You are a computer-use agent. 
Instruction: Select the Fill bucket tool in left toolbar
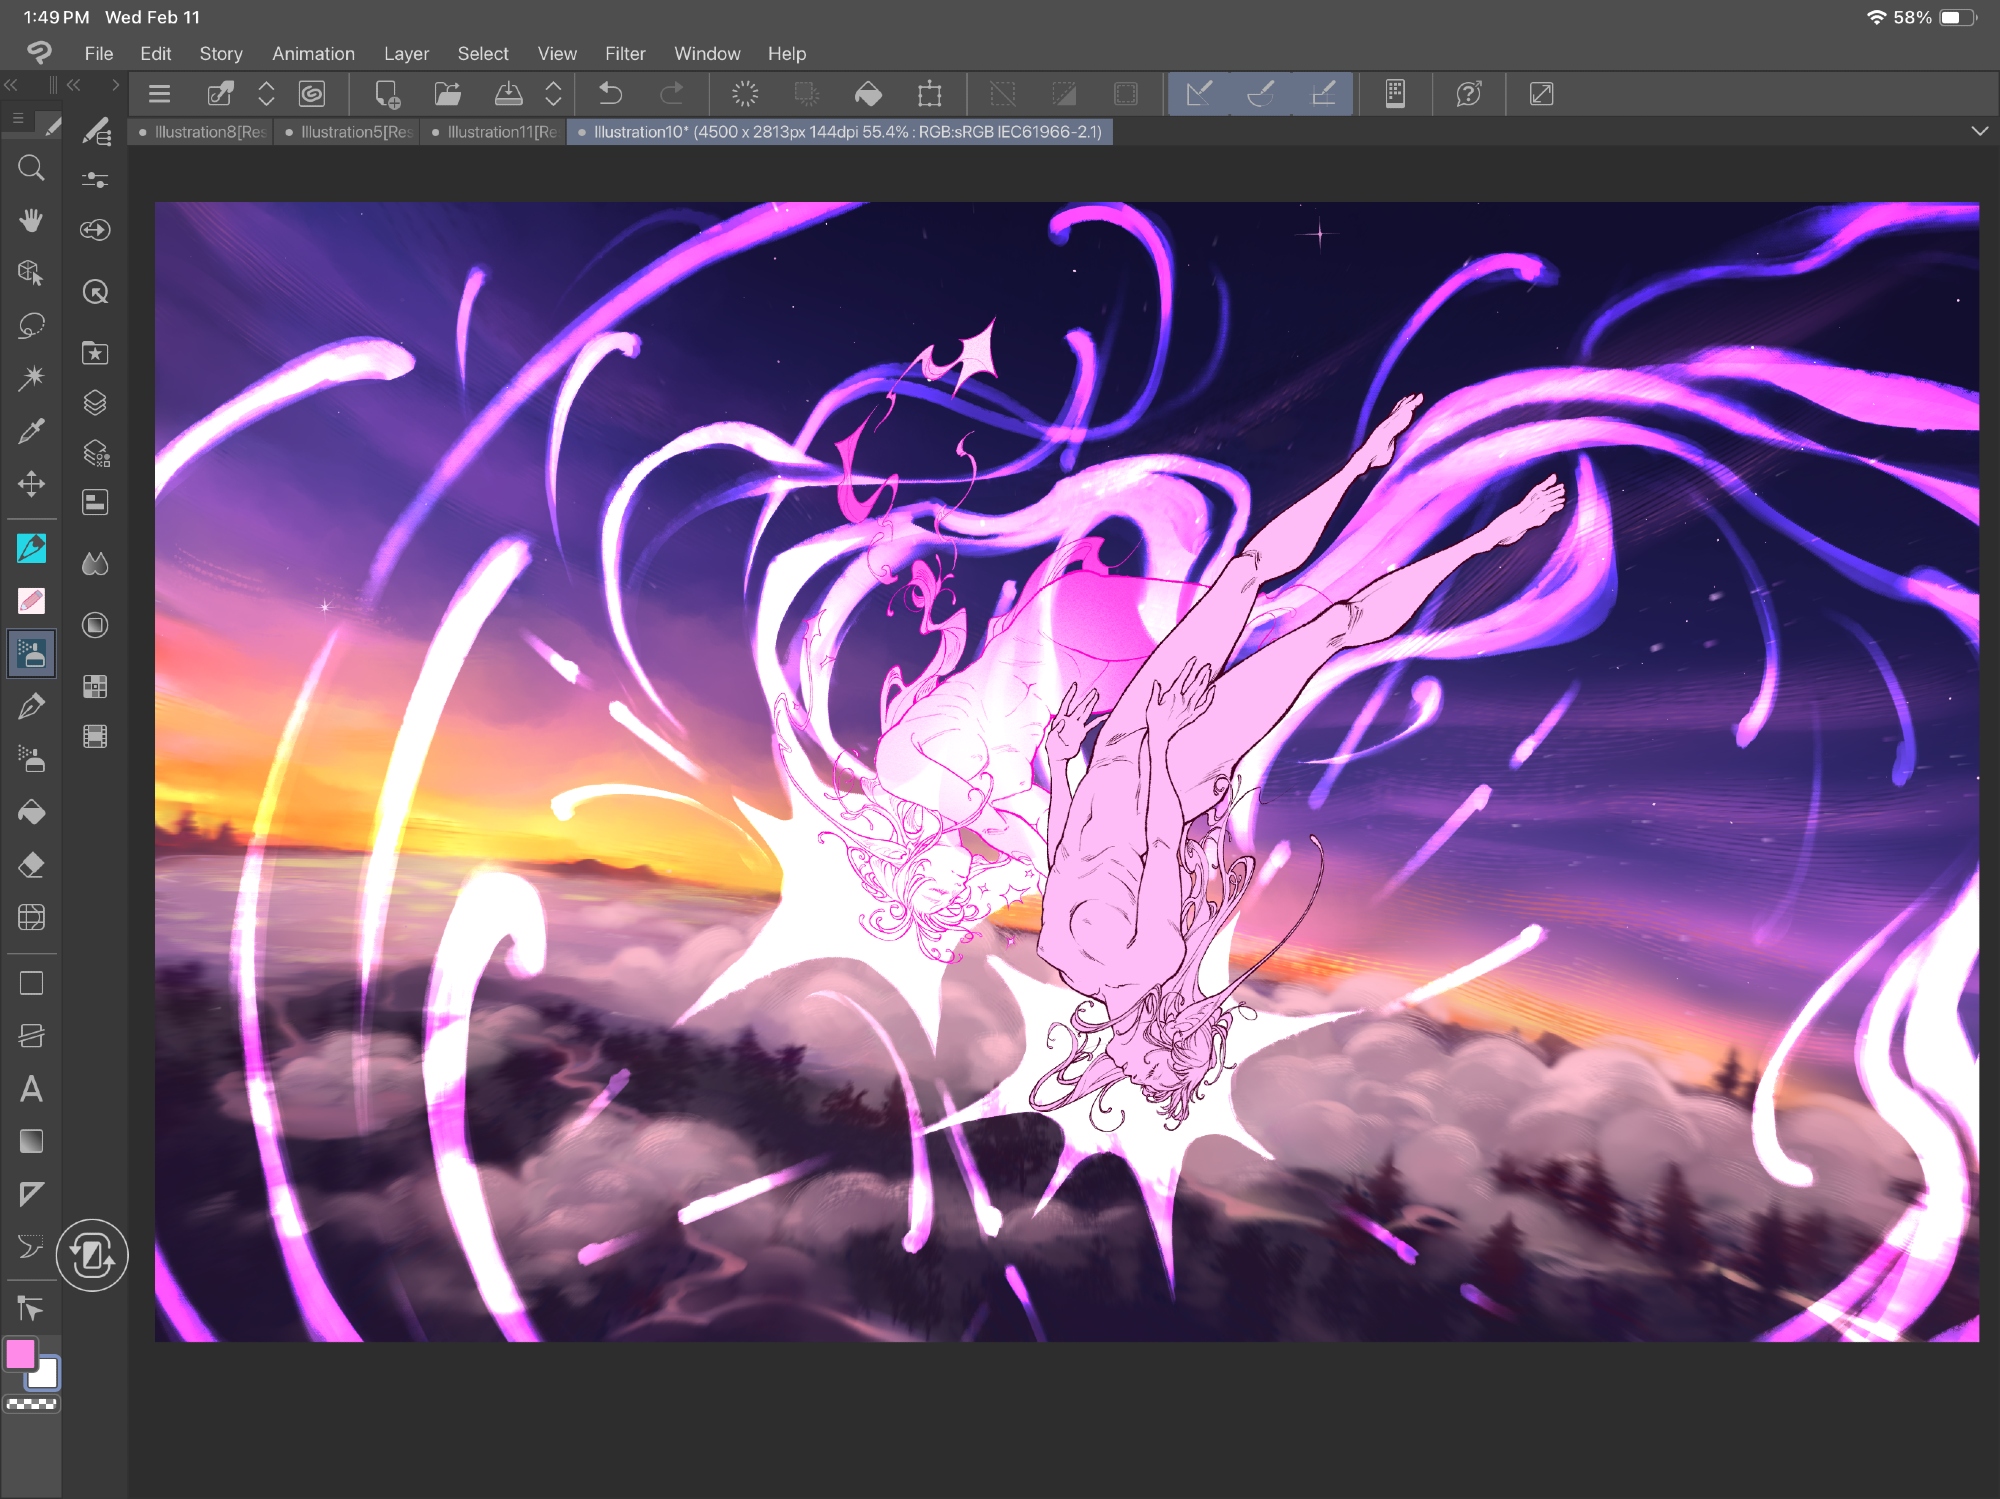31,812
